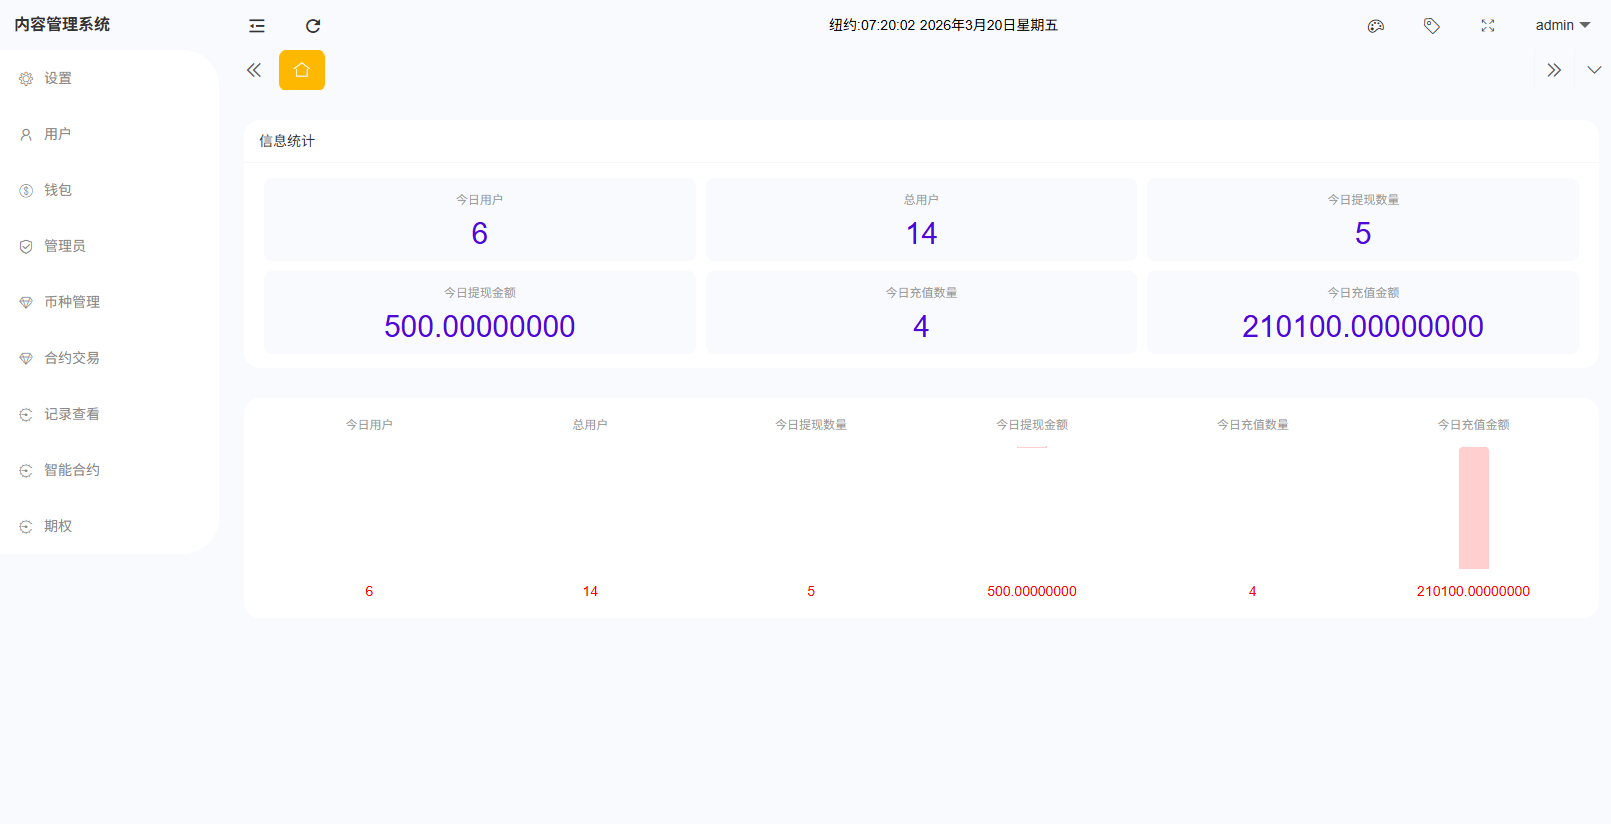The height and width of the screenshot is (824, 1611).
Task: Select the home tab icon
Action: pos(302,70)
